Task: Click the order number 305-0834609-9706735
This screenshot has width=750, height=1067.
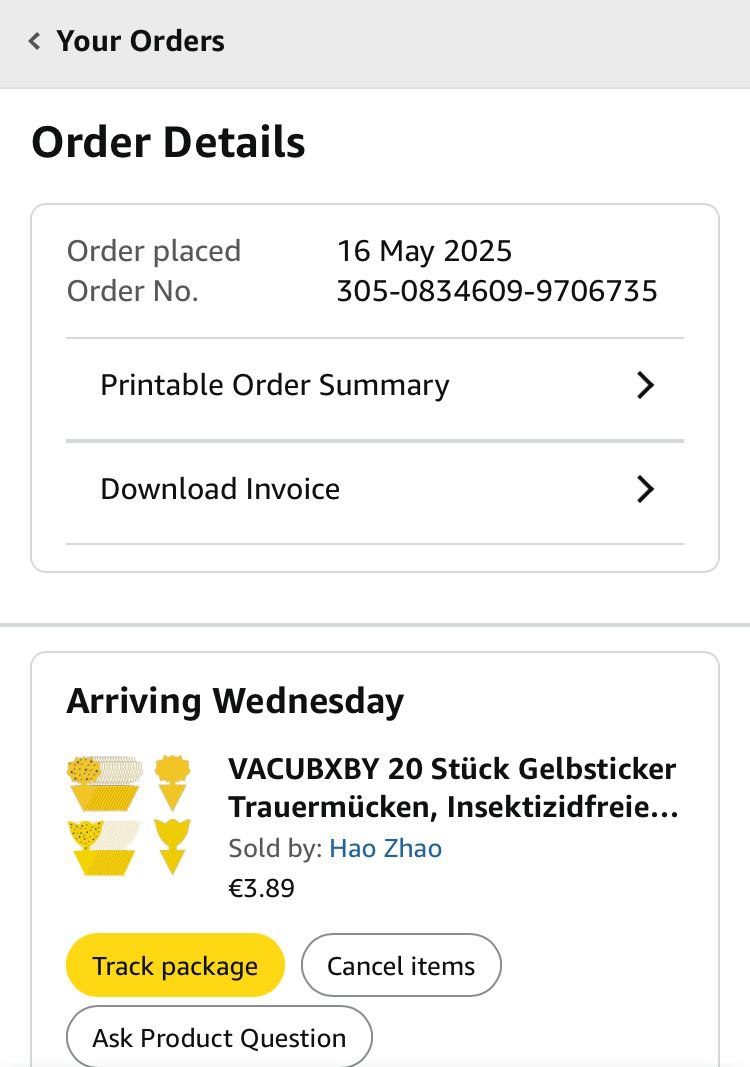Action: (497, 291)
